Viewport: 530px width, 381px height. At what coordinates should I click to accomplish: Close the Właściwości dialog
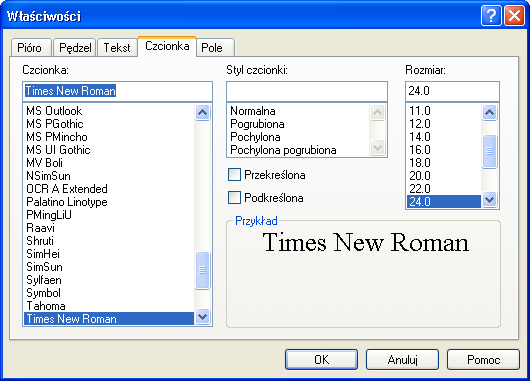(514, 16)
